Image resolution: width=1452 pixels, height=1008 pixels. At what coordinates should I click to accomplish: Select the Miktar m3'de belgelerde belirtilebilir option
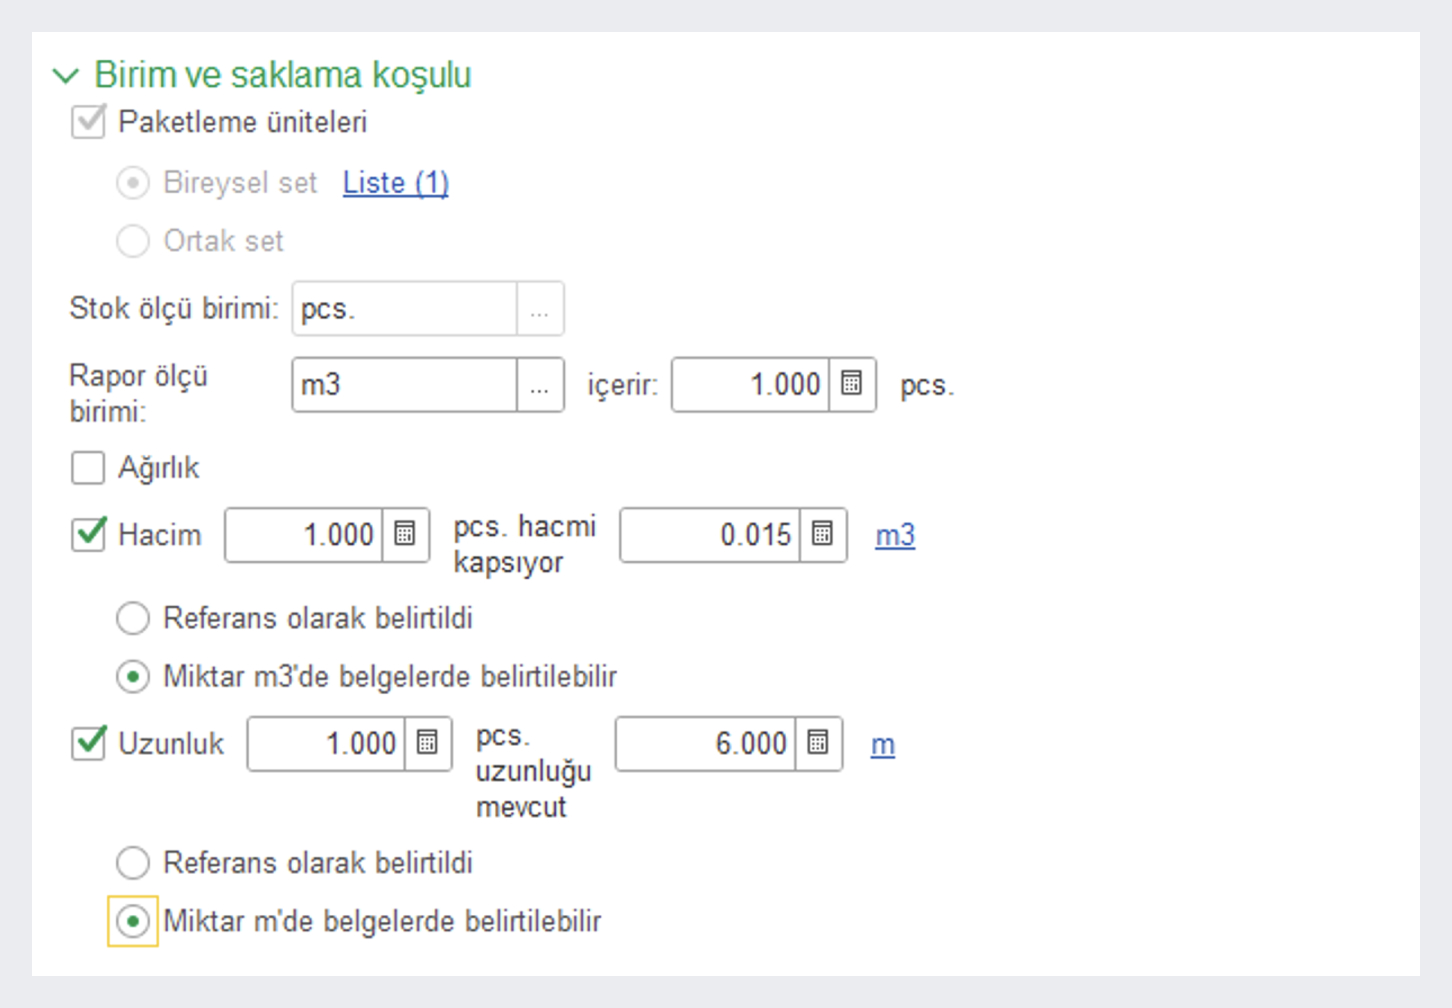133,677
